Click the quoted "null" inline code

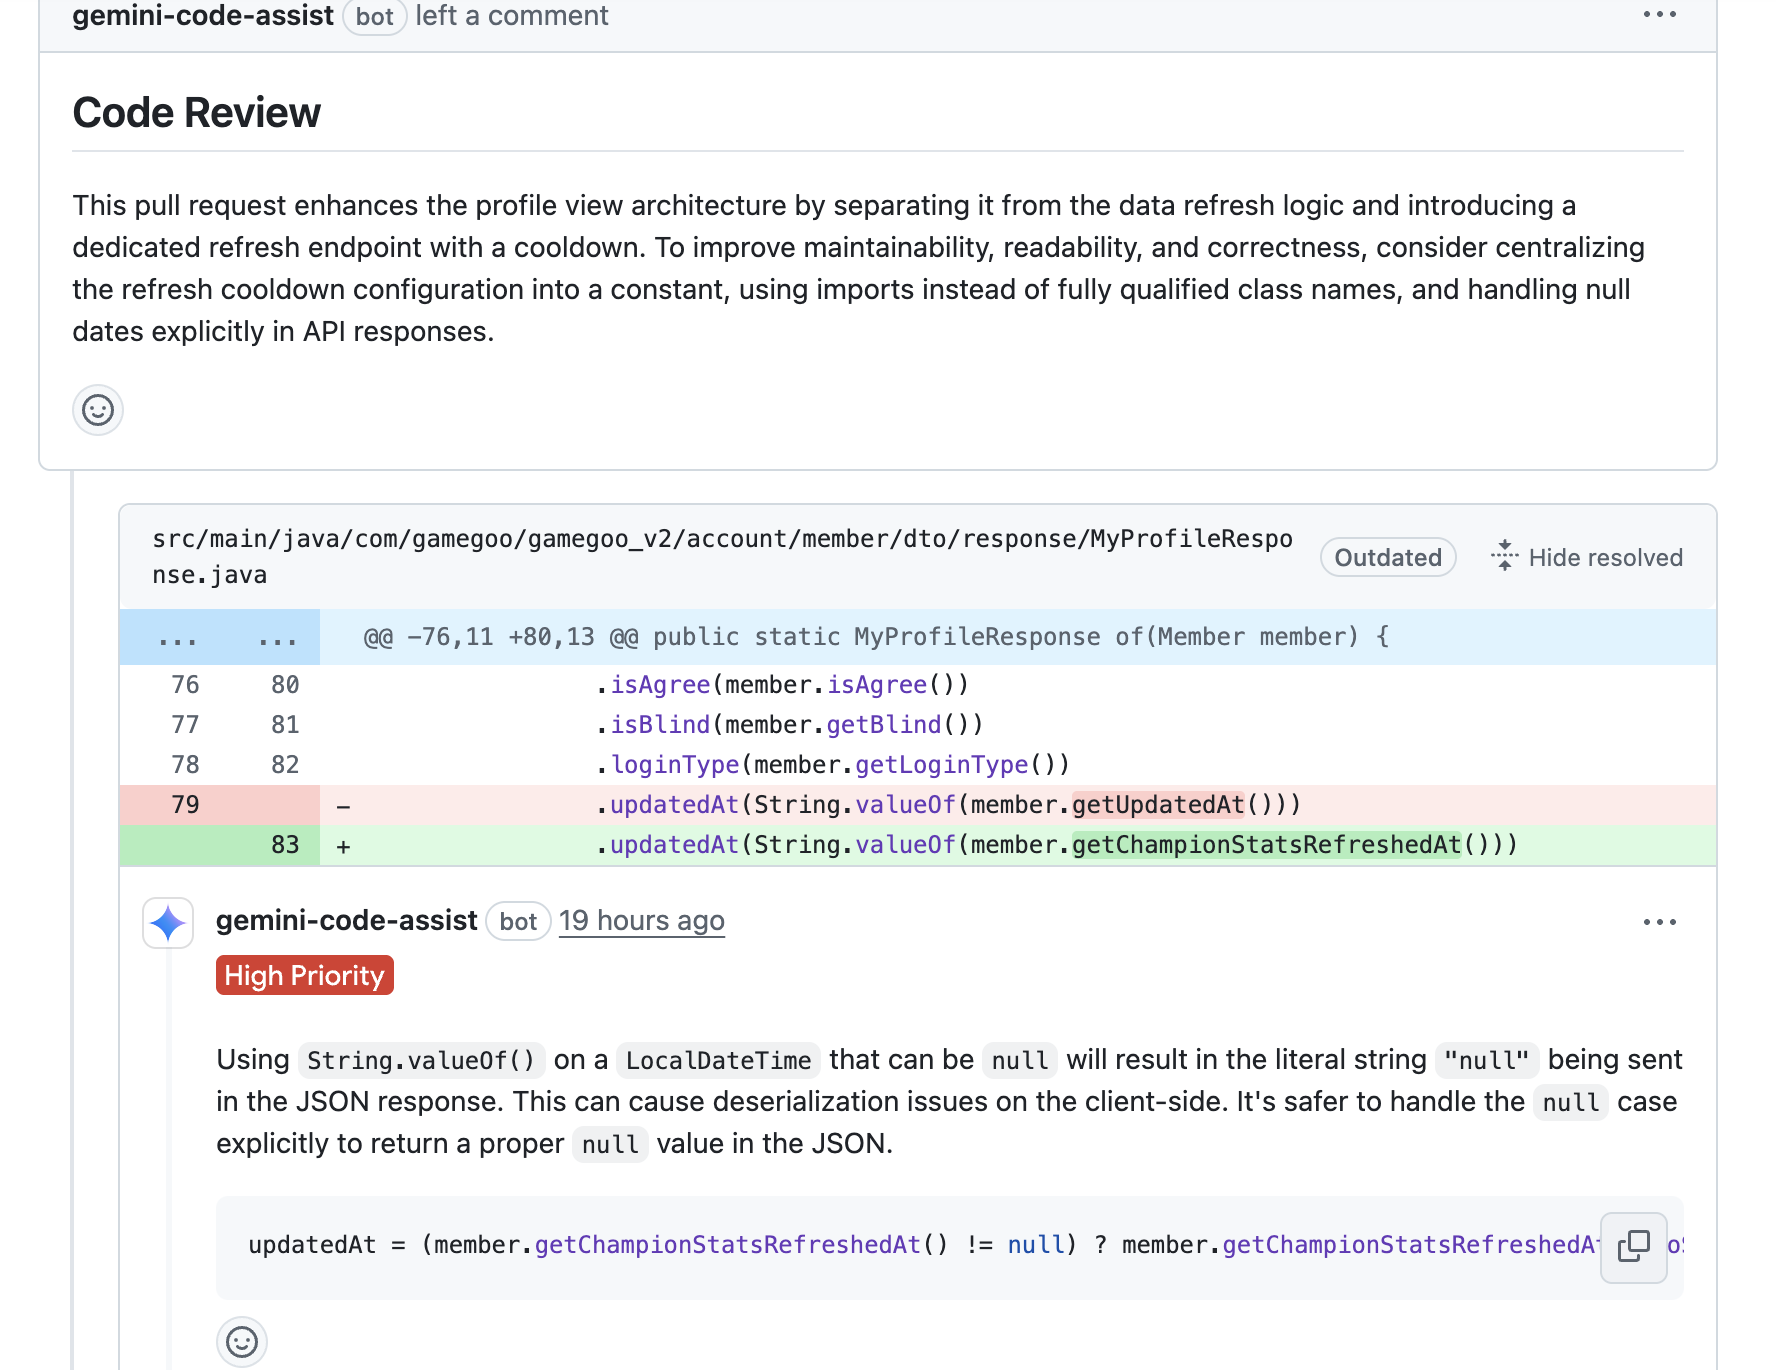(1487, 1060)
